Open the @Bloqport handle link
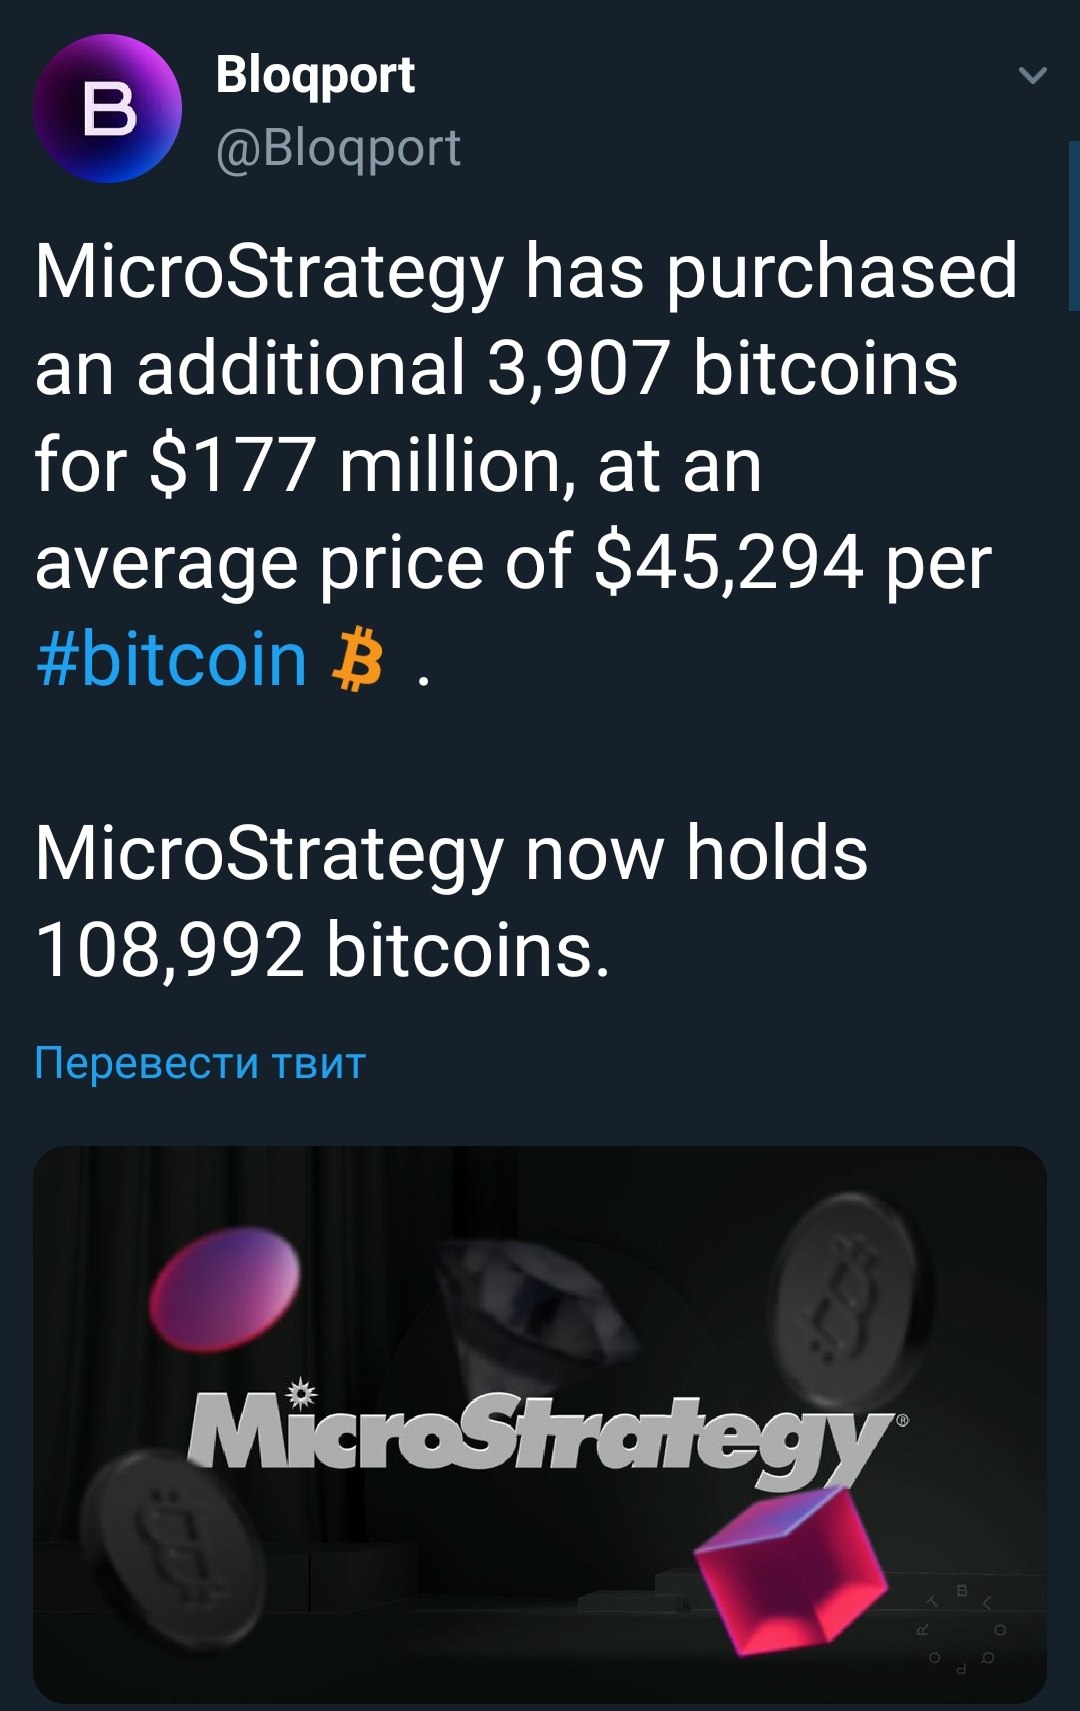Screen dimensions: 1080x1711 (338, 149)
